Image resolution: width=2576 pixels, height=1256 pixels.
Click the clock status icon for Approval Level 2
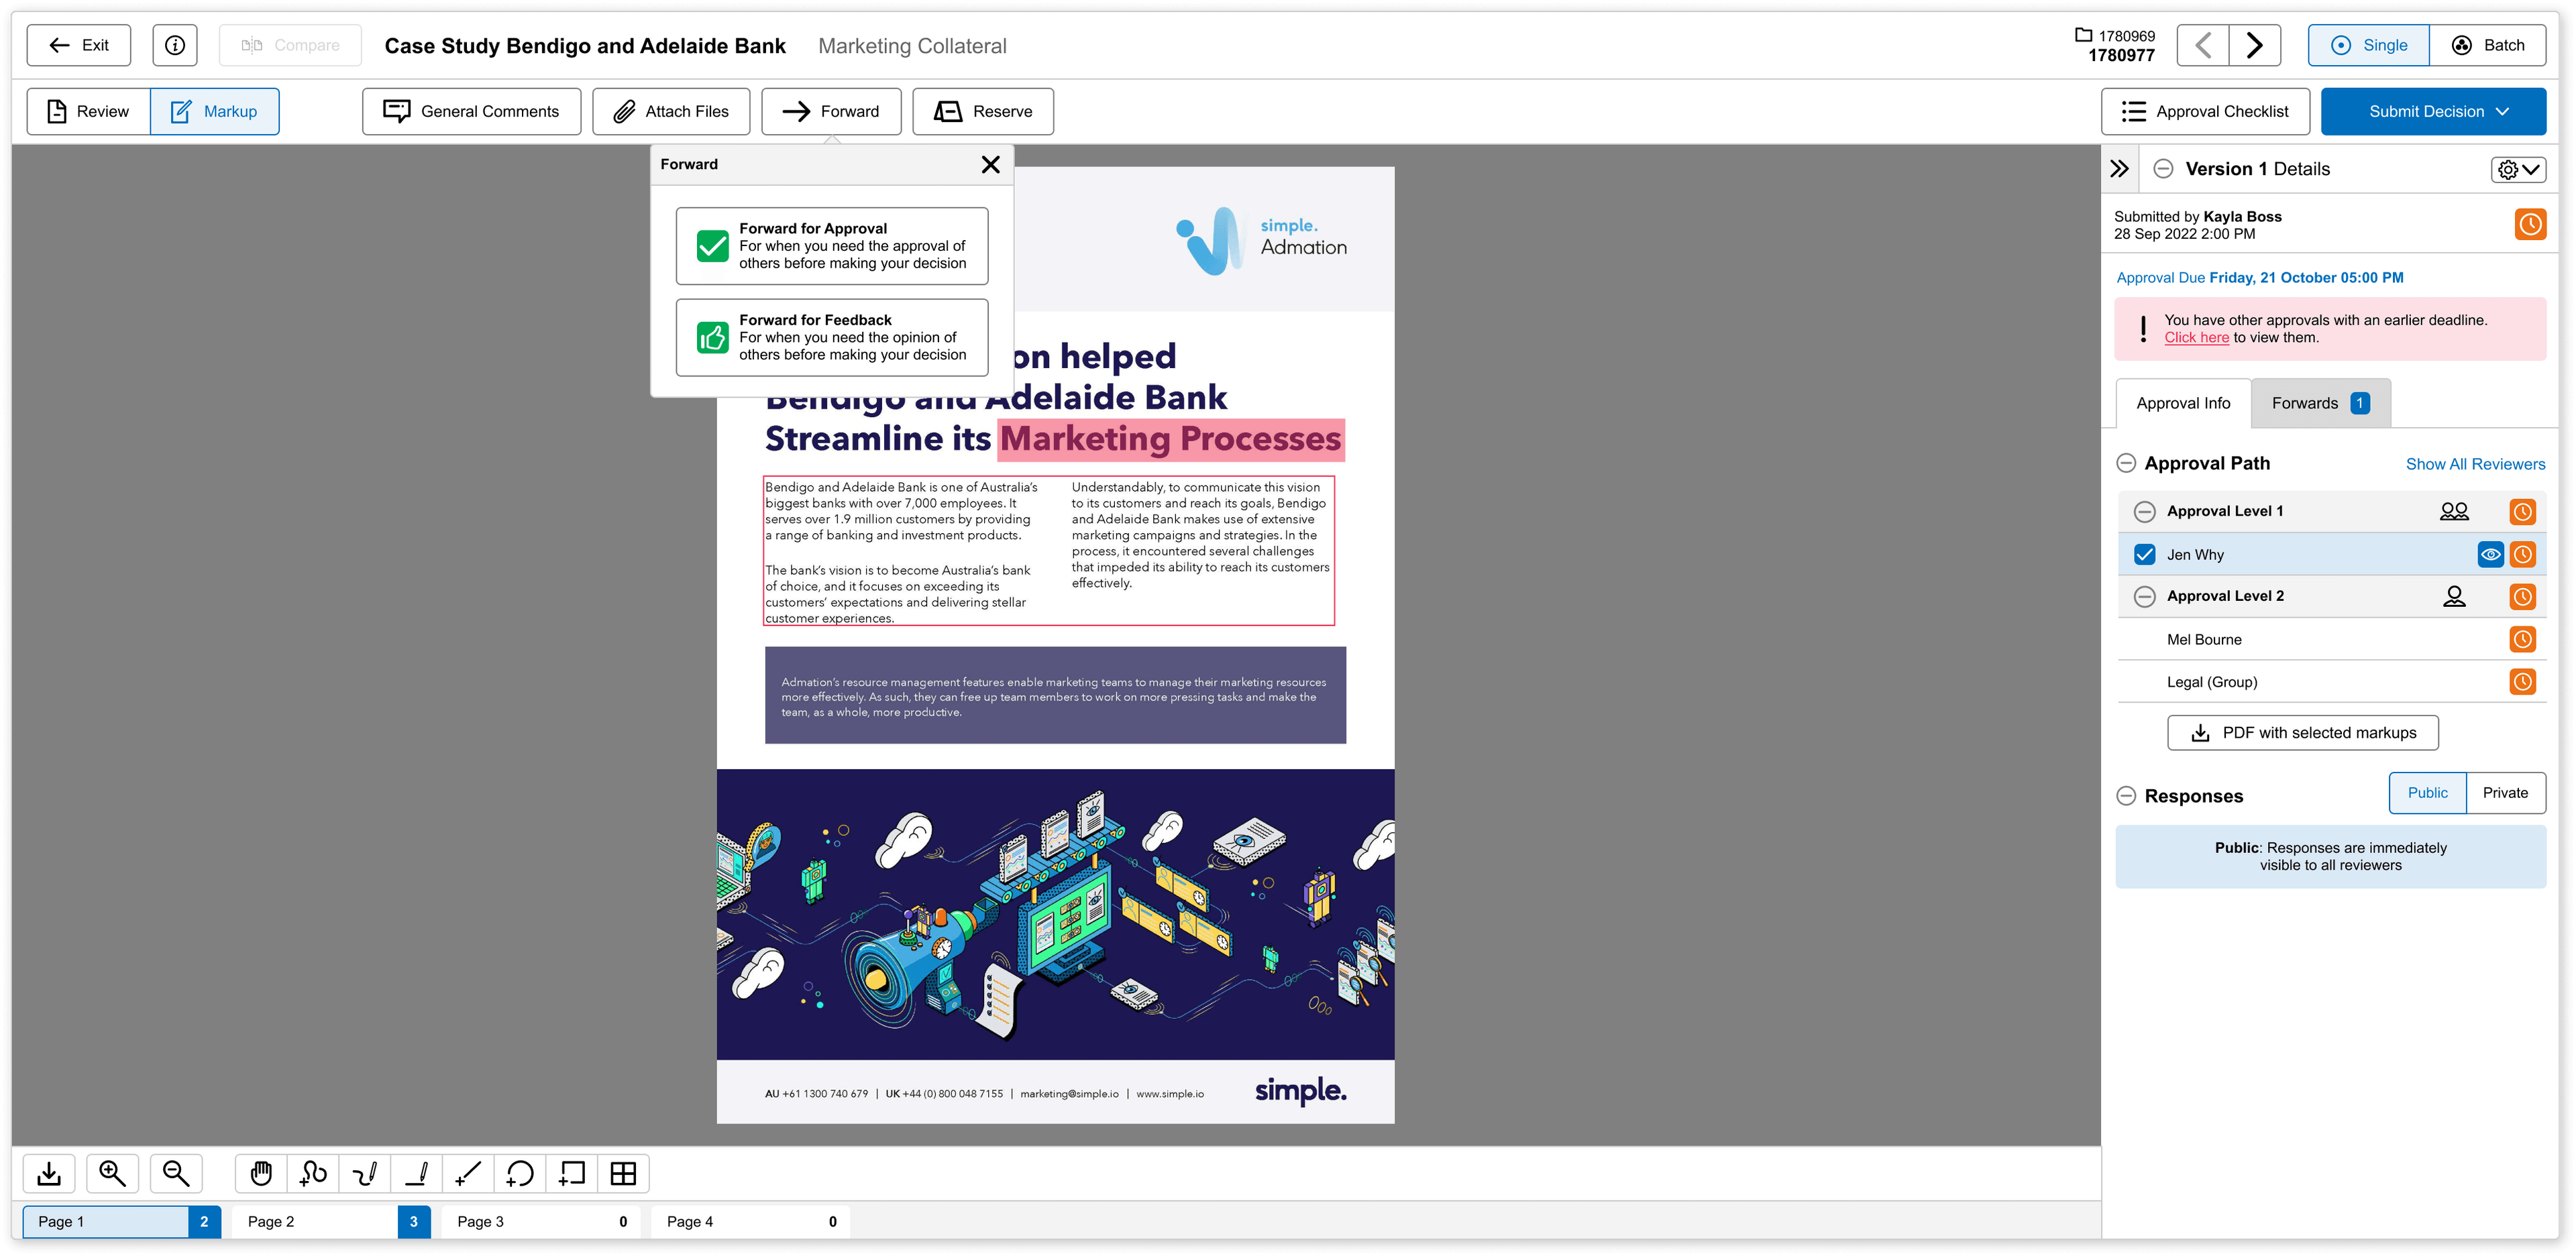point(2523,597)
